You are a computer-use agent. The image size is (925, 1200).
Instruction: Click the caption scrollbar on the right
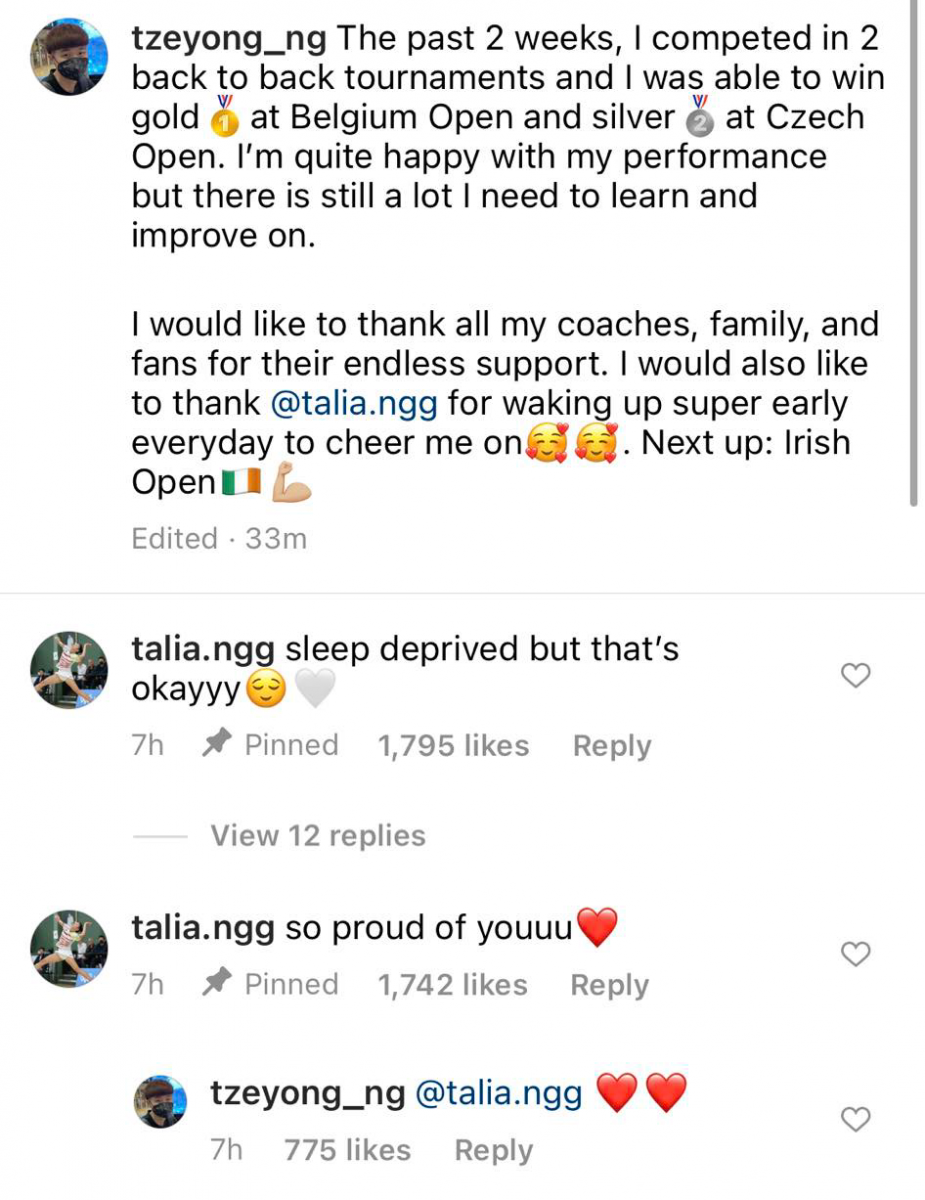click(912, 250)
